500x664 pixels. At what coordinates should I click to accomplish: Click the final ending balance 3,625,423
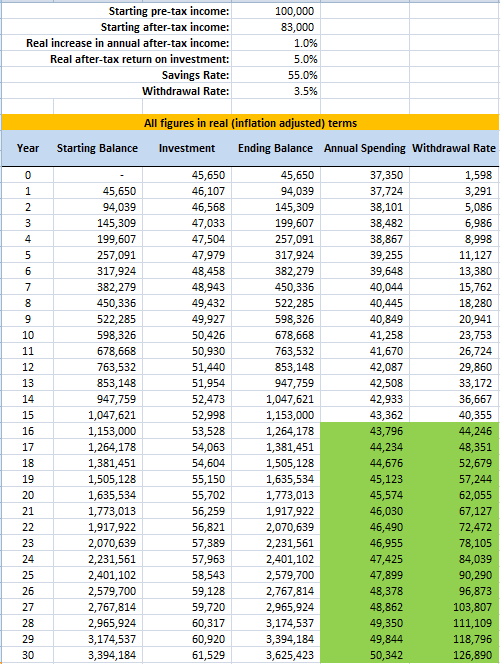coord(290,655)
